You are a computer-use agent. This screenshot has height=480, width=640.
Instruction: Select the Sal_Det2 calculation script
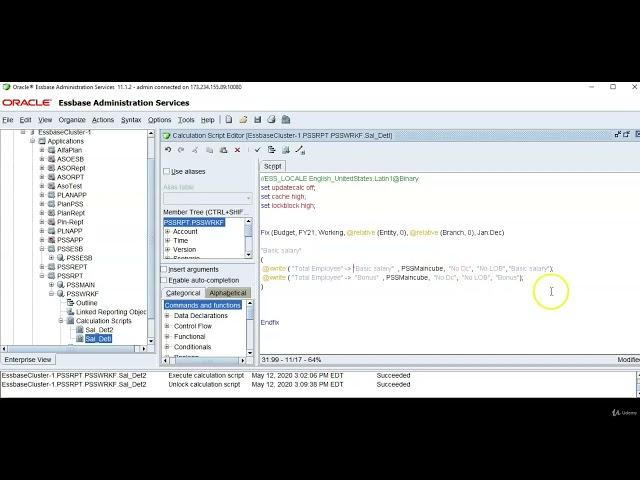pyautogui.click(x=98, y=330)
